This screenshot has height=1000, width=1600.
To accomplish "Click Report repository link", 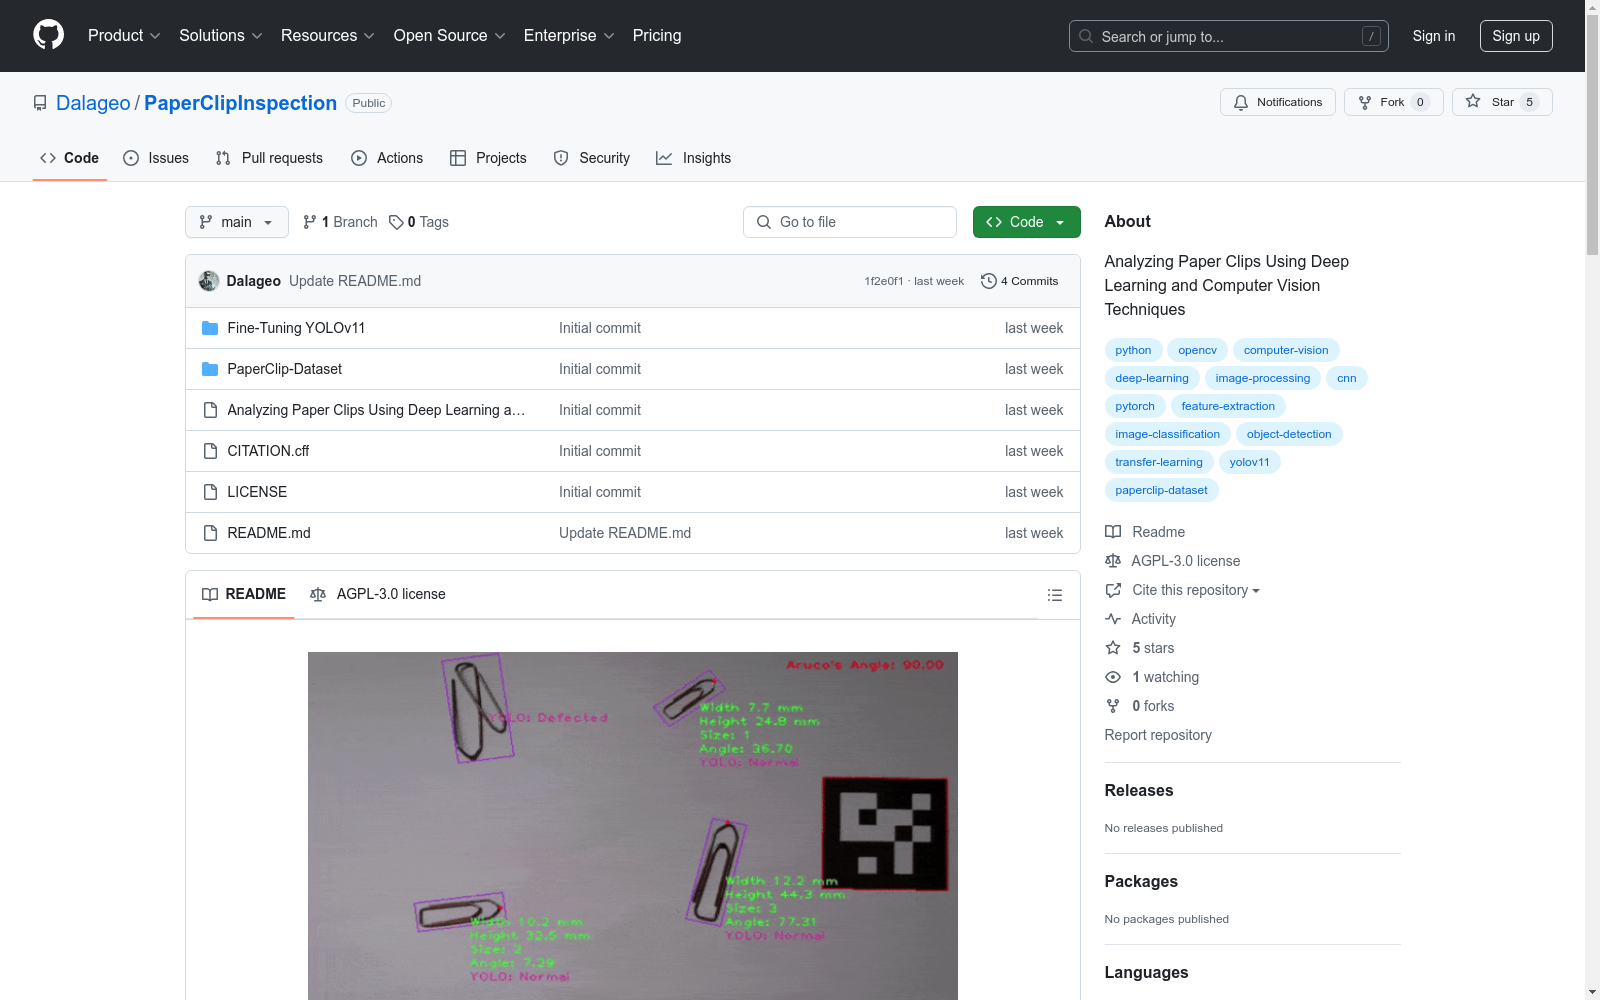I will [x=1158, y=735].
